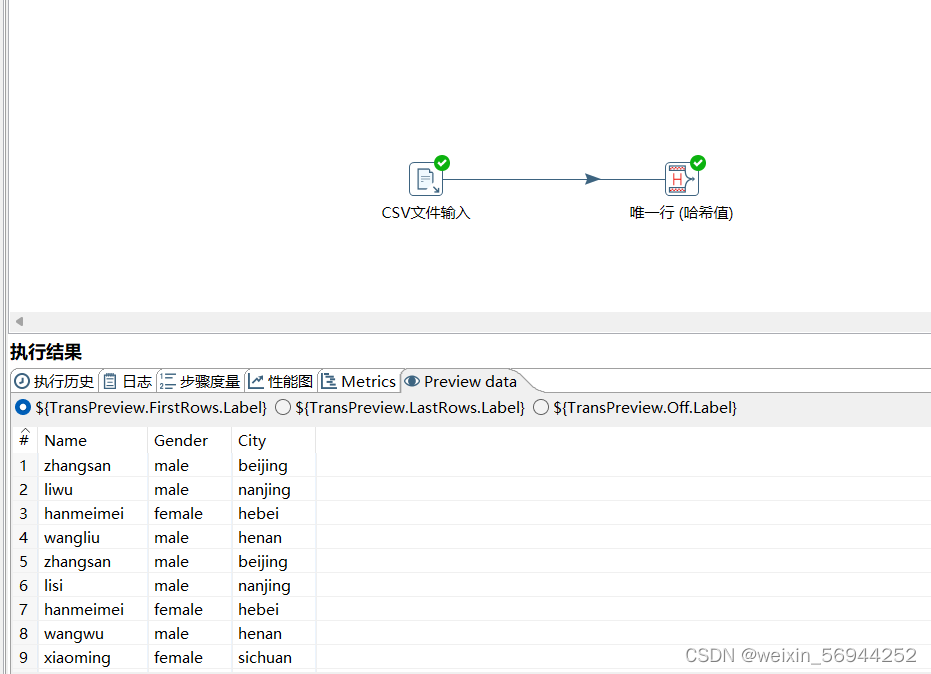Select the CSV文件输入 step icon
The width and height of the screenshot is (931, 674).
(x=425, y=178)
